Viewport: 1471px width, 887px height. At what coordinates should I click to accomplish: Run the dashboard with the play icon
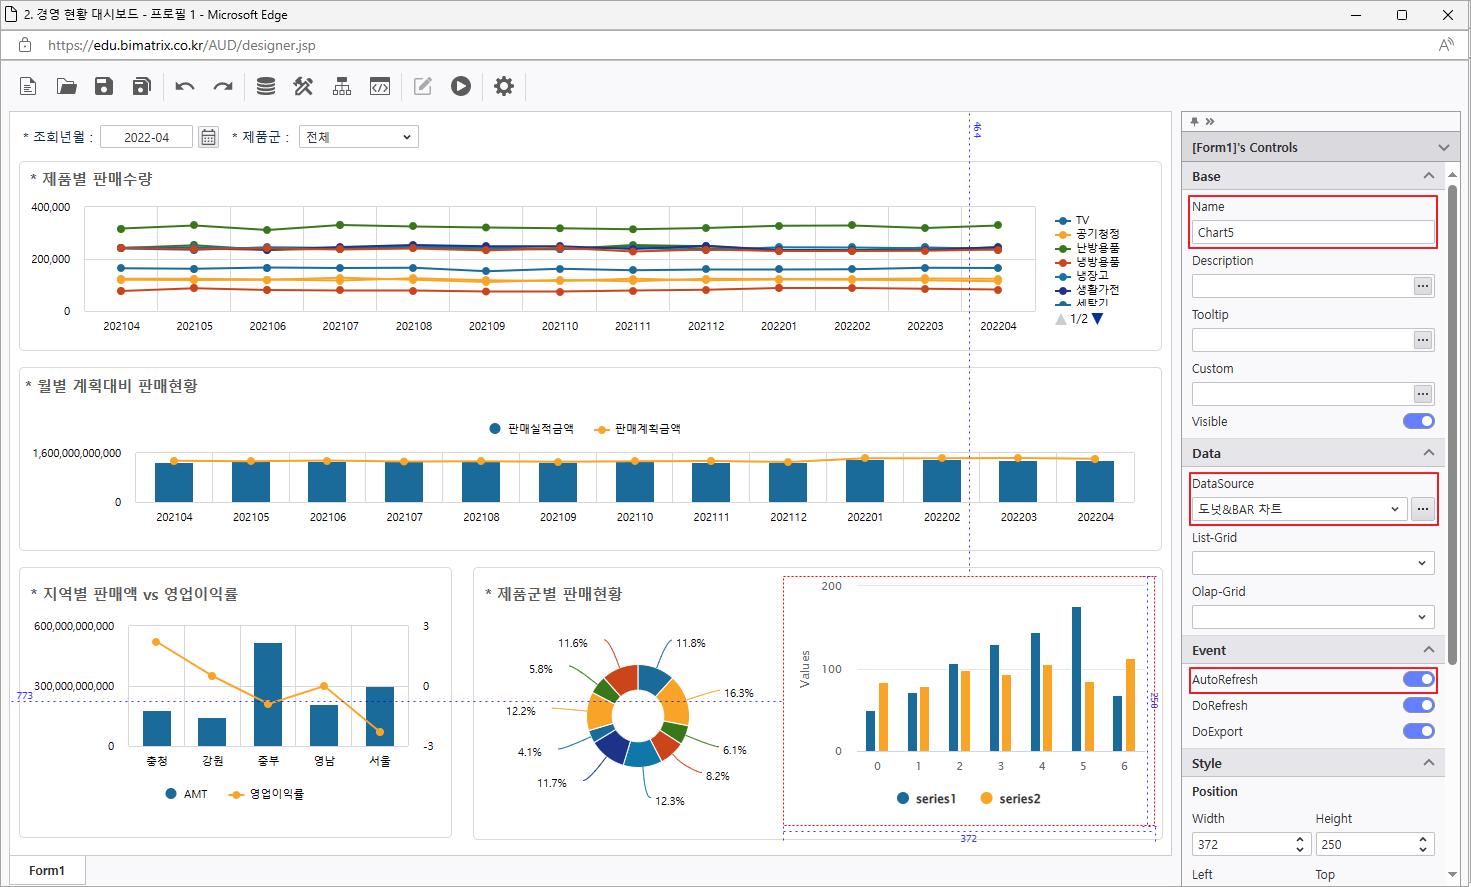tap(460, 86)
